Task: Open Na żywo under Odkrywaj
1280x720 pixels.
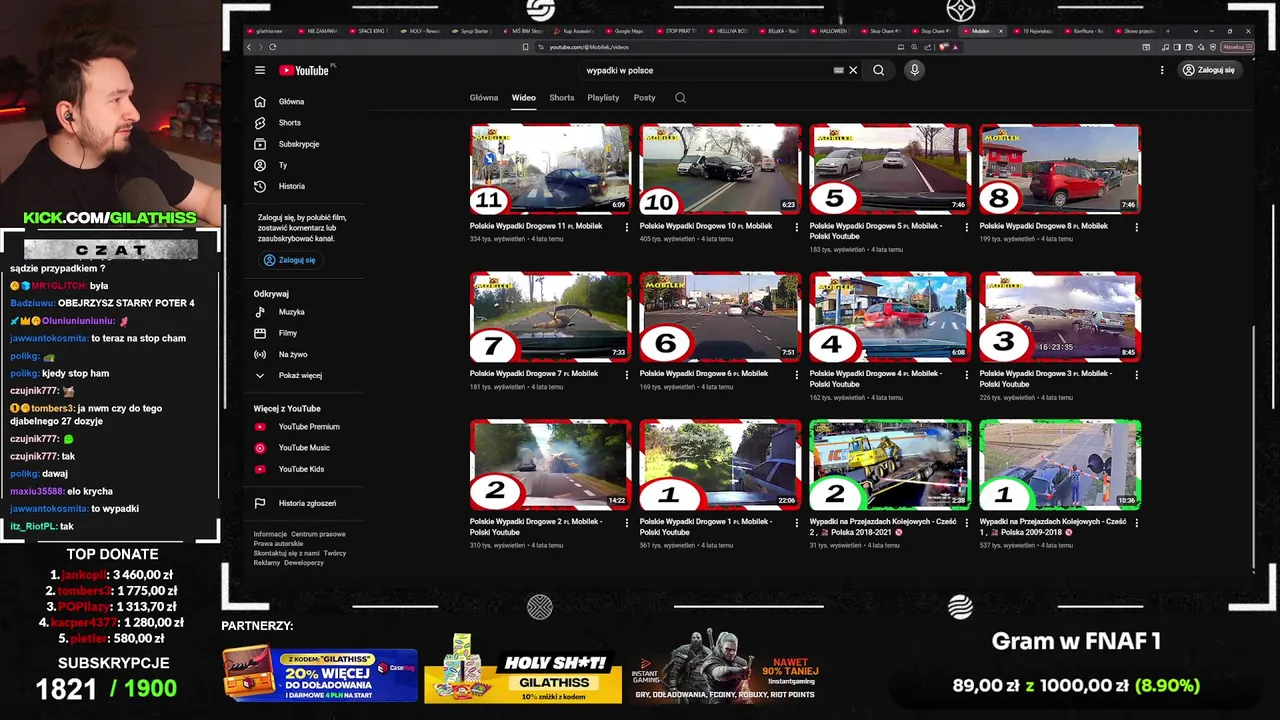Action: (x=292, y=354)
